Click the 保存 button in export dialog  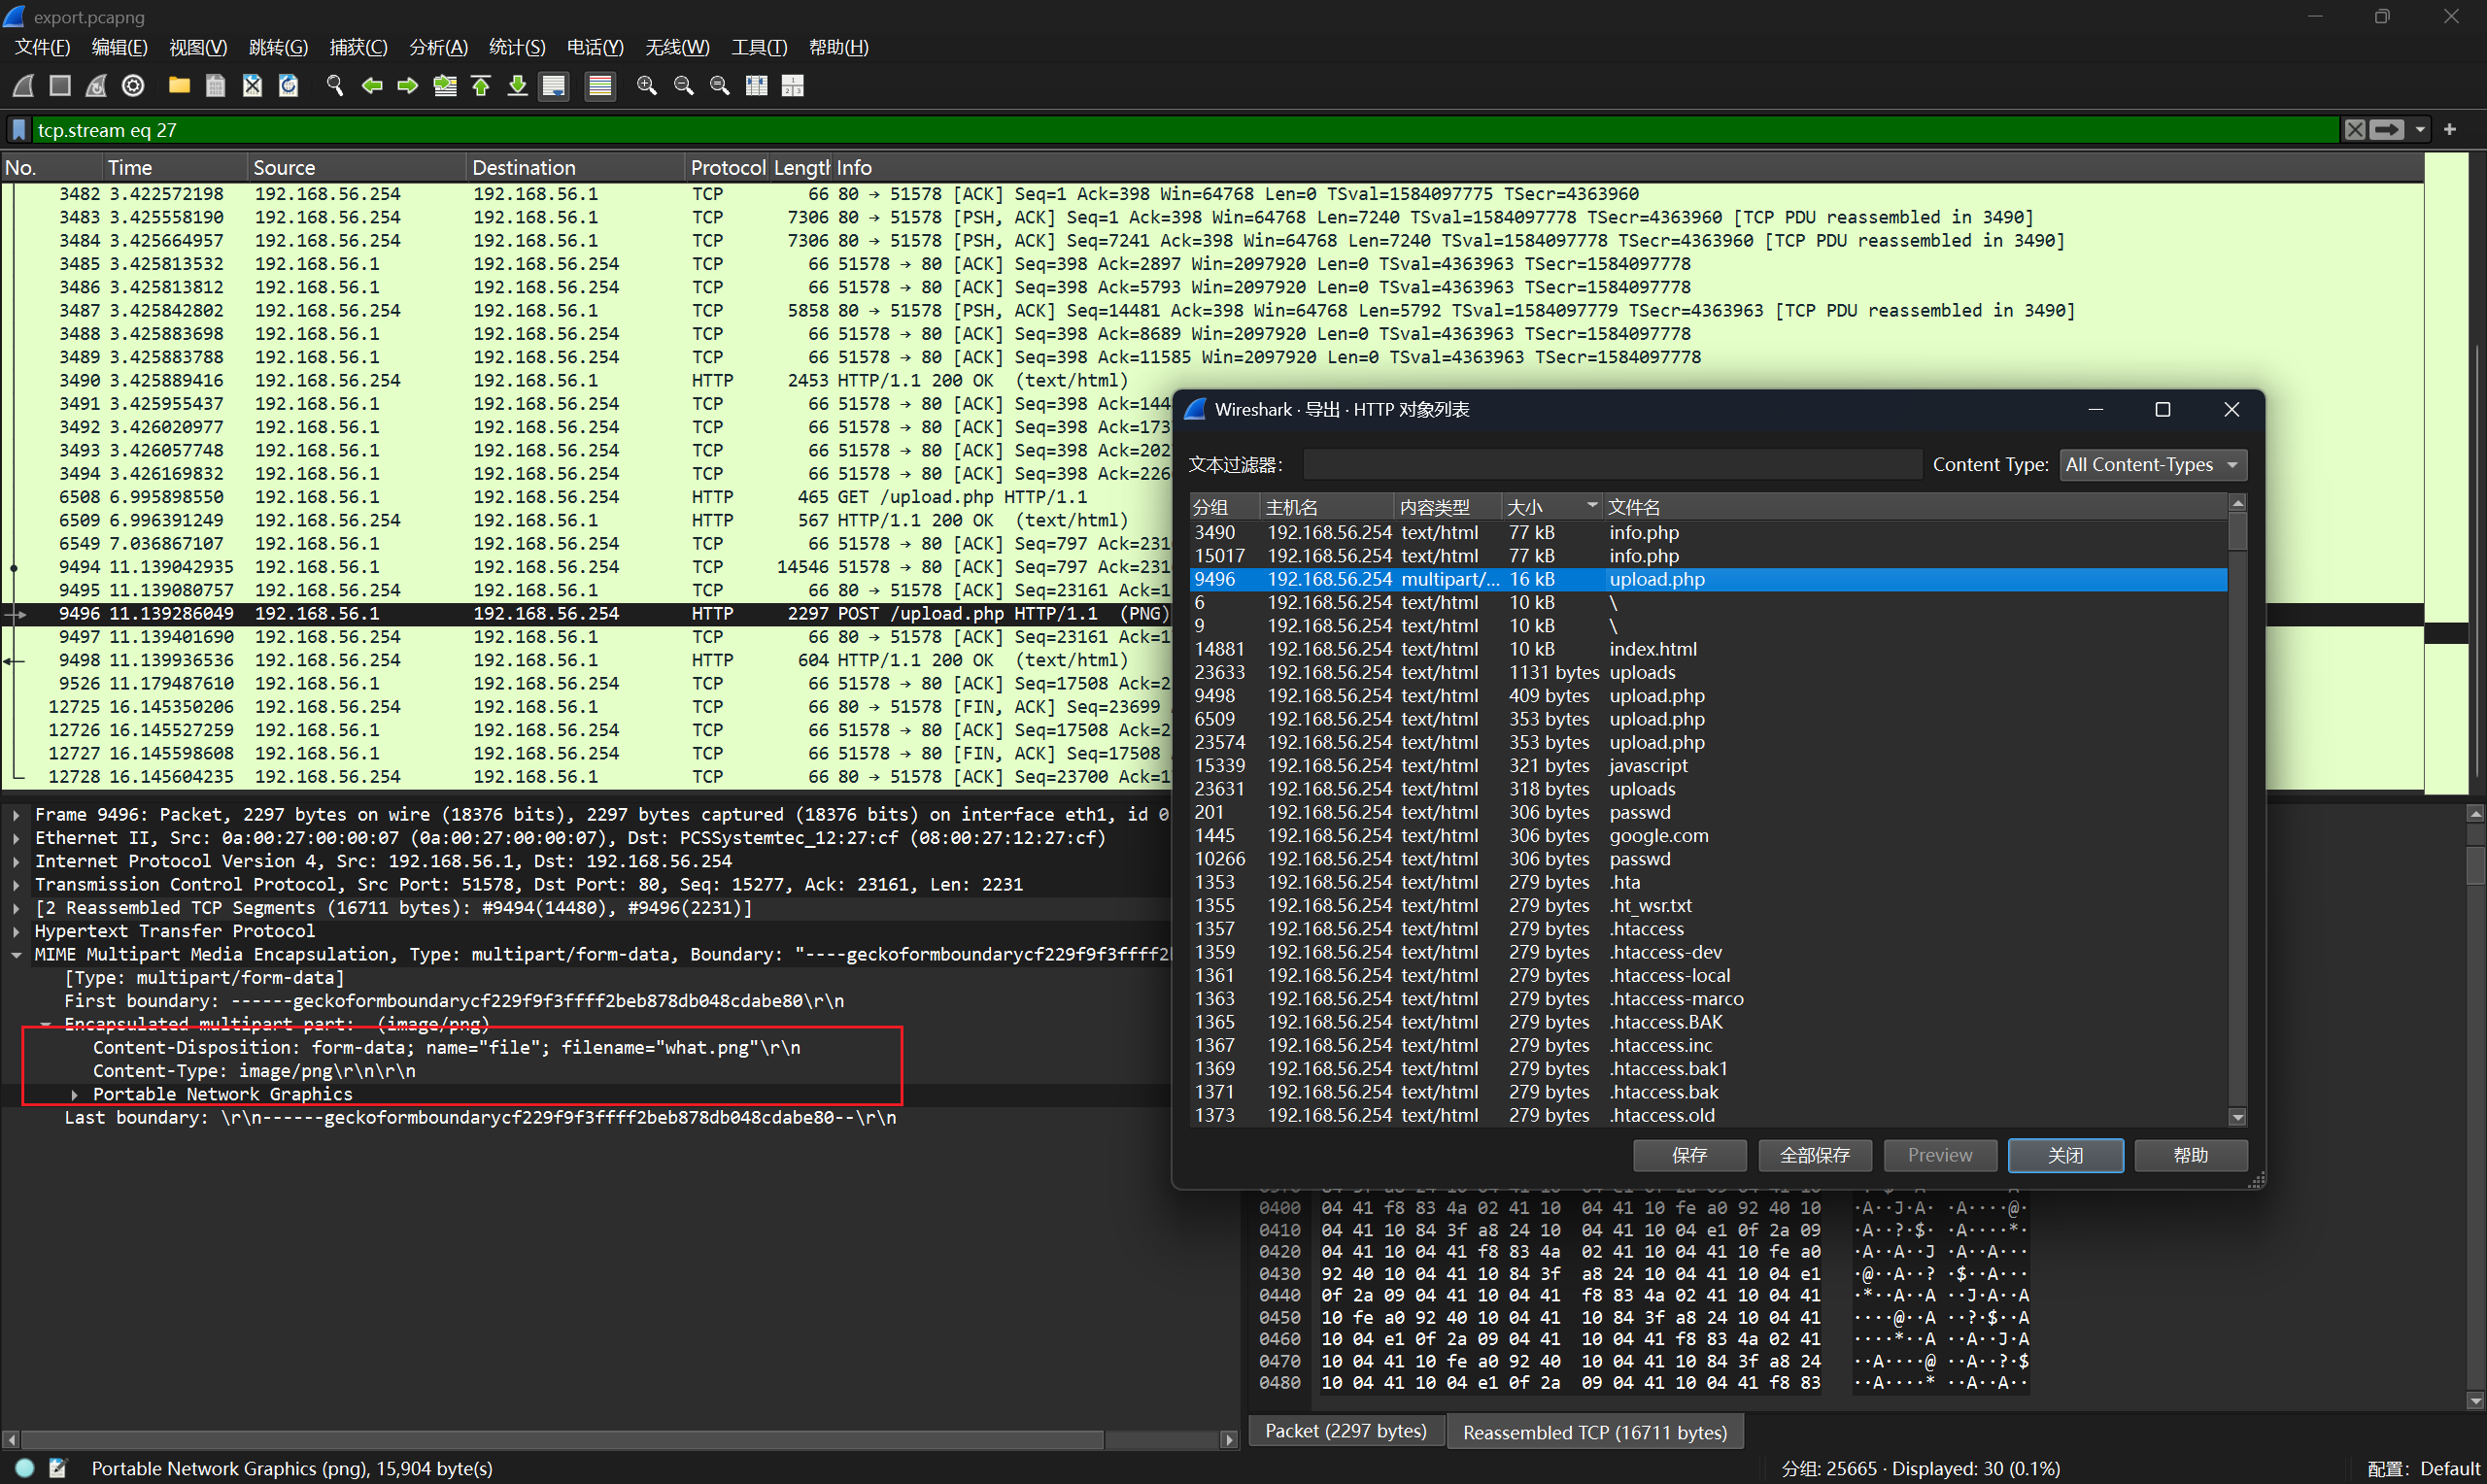1689,1156
